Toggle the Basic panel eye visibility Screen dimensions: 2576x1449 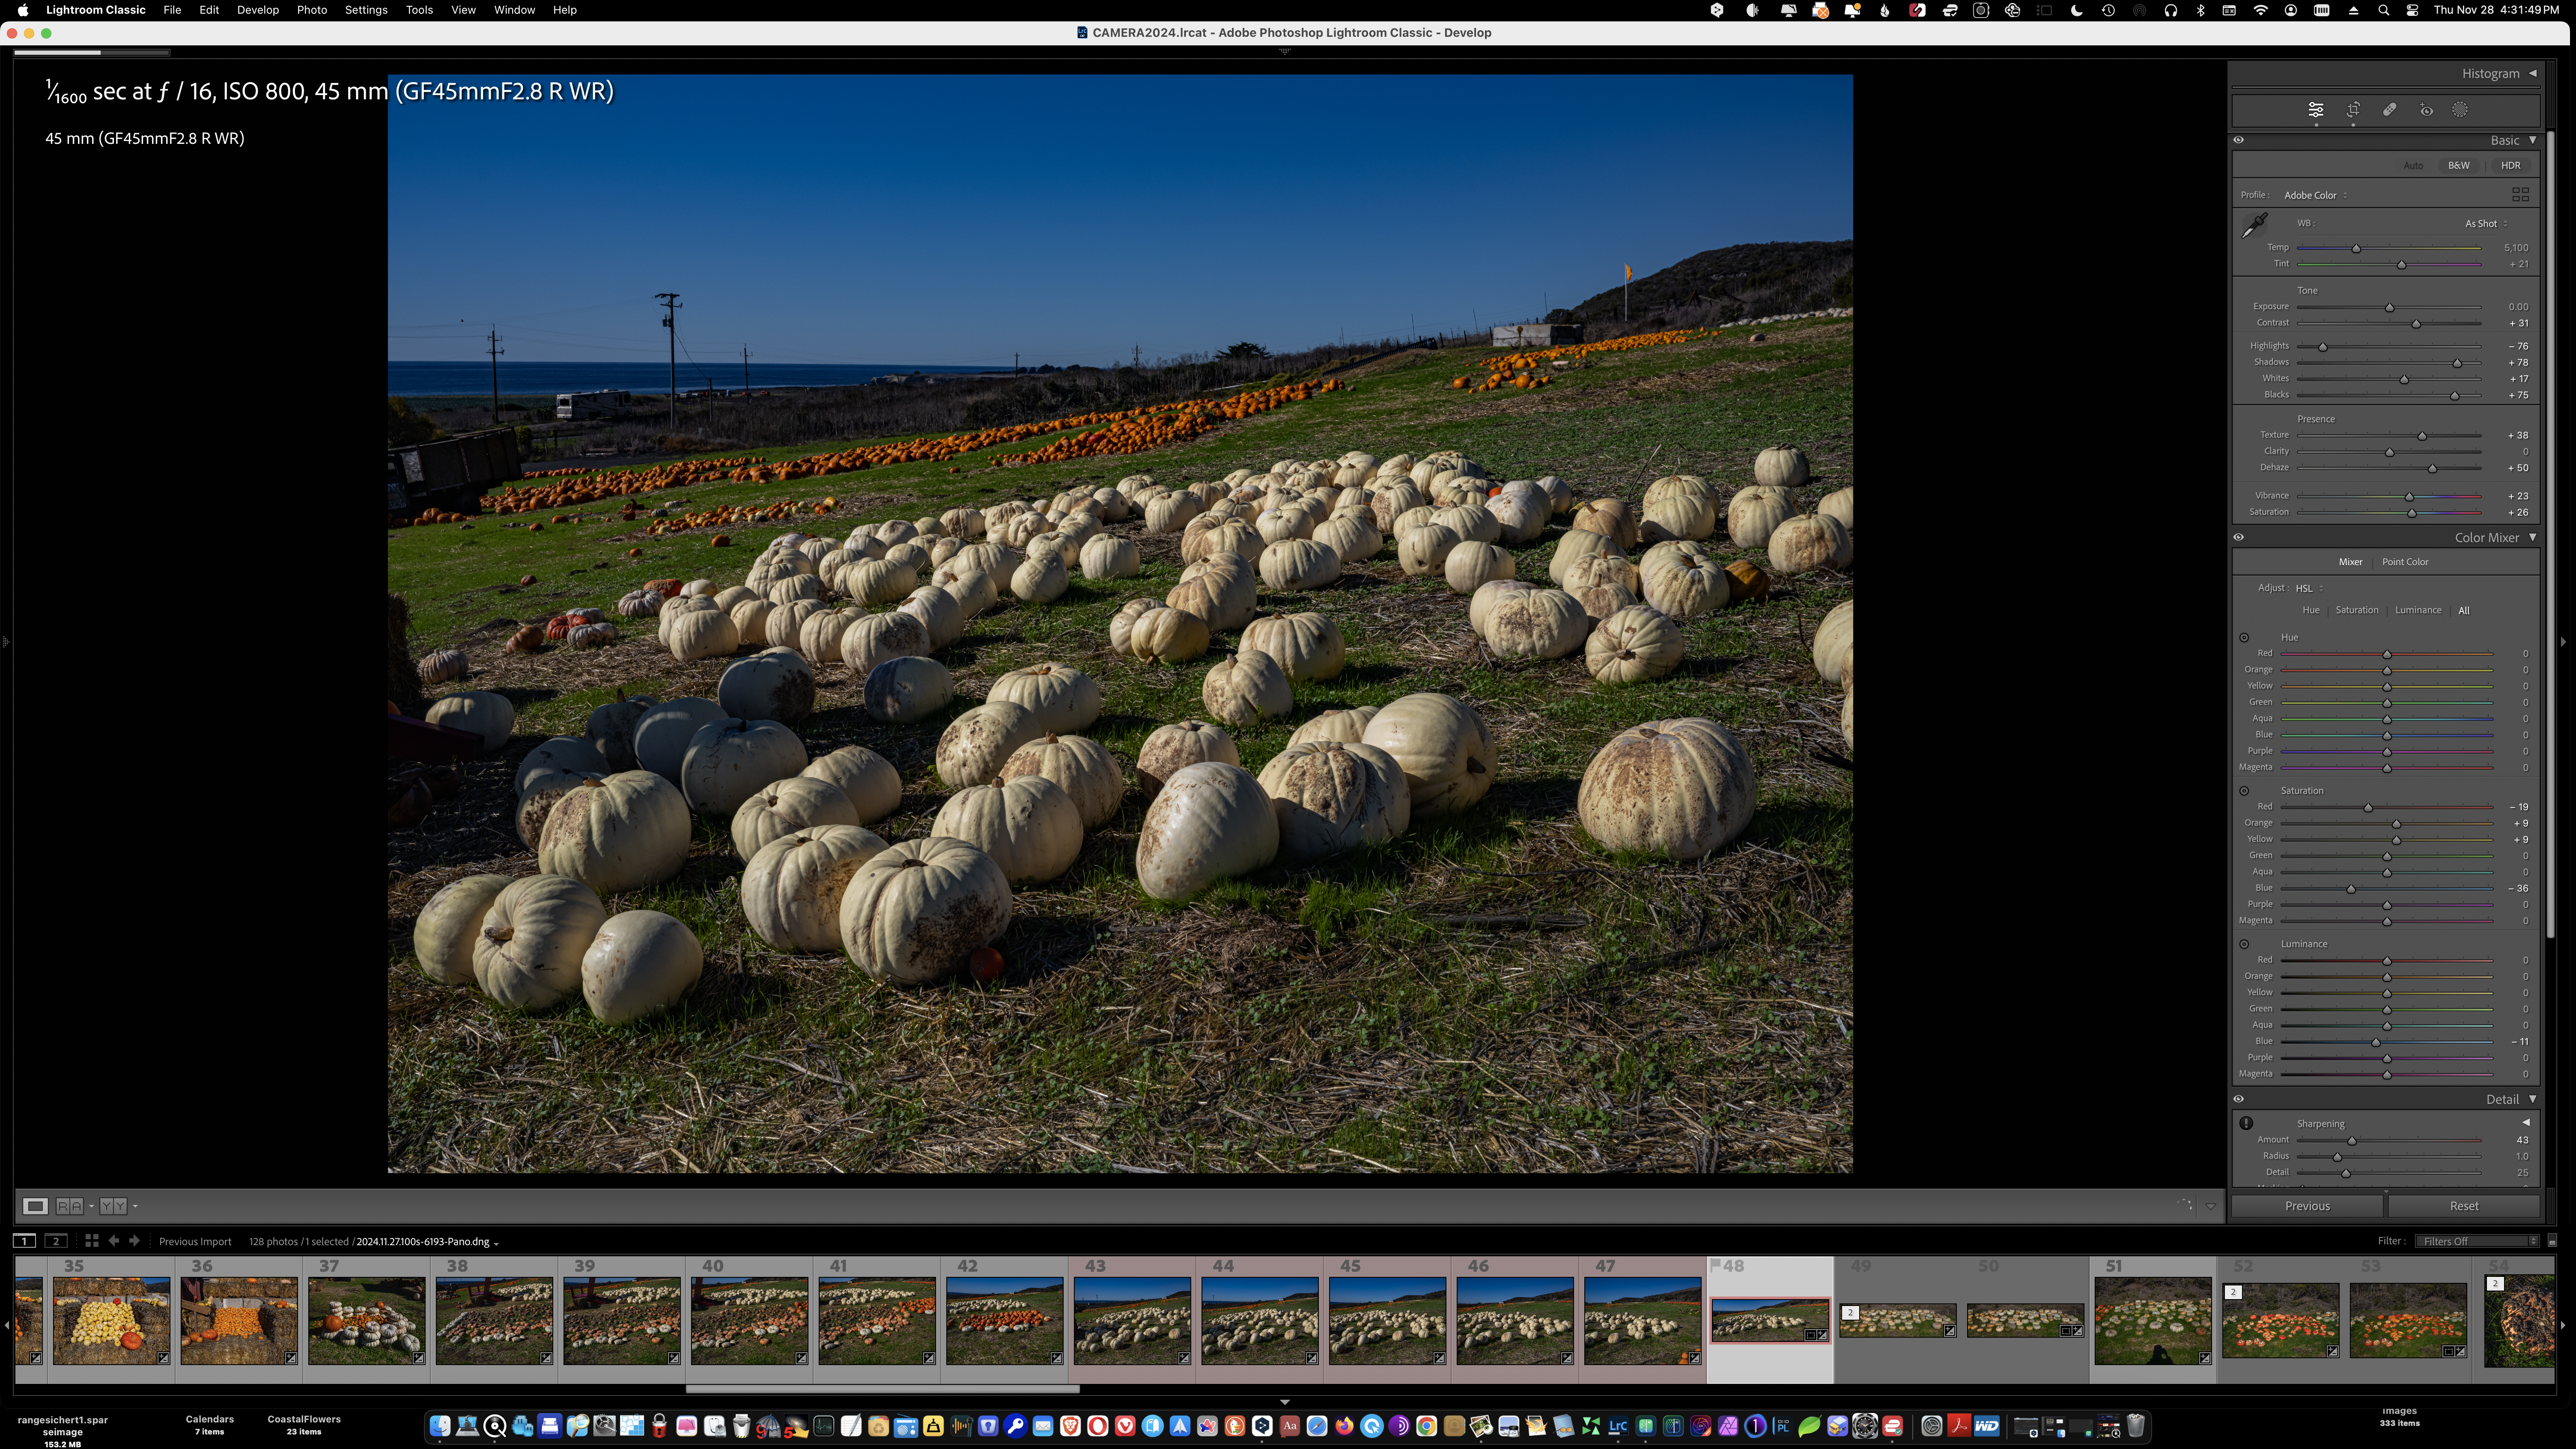pos(2239,140)
